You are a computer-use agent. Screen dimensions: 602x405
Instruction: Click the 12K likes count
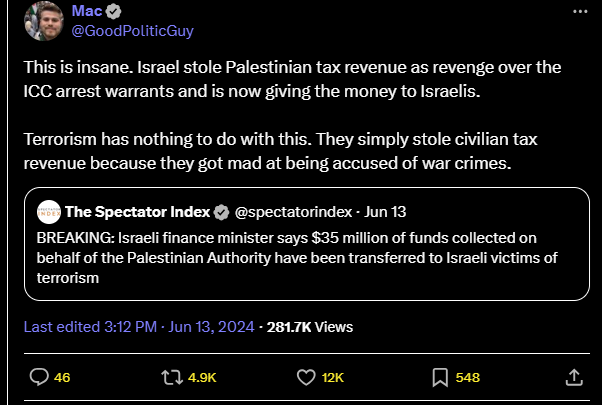[334, 377]
